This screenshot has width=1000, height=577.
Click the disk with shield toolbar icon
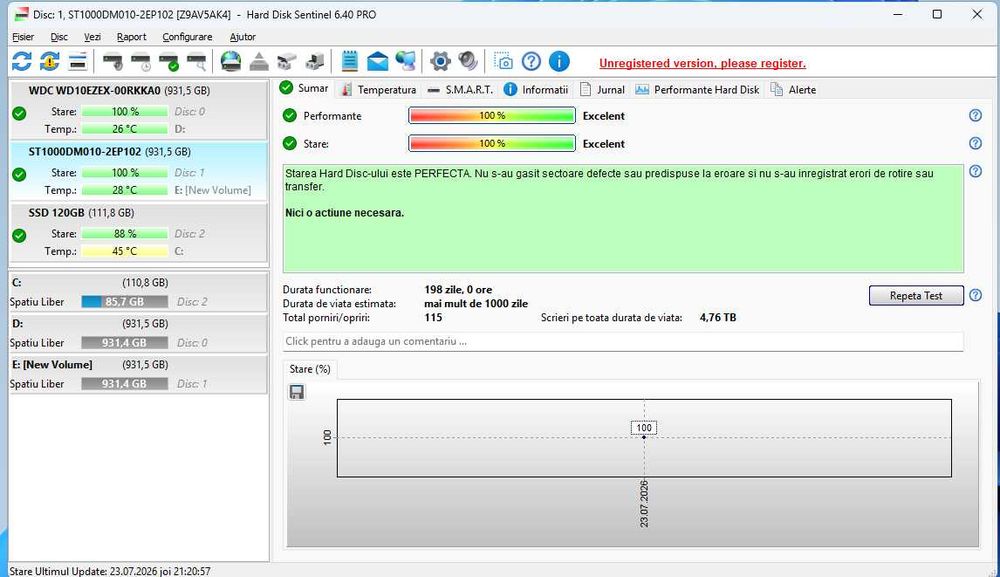click(113, 62)
